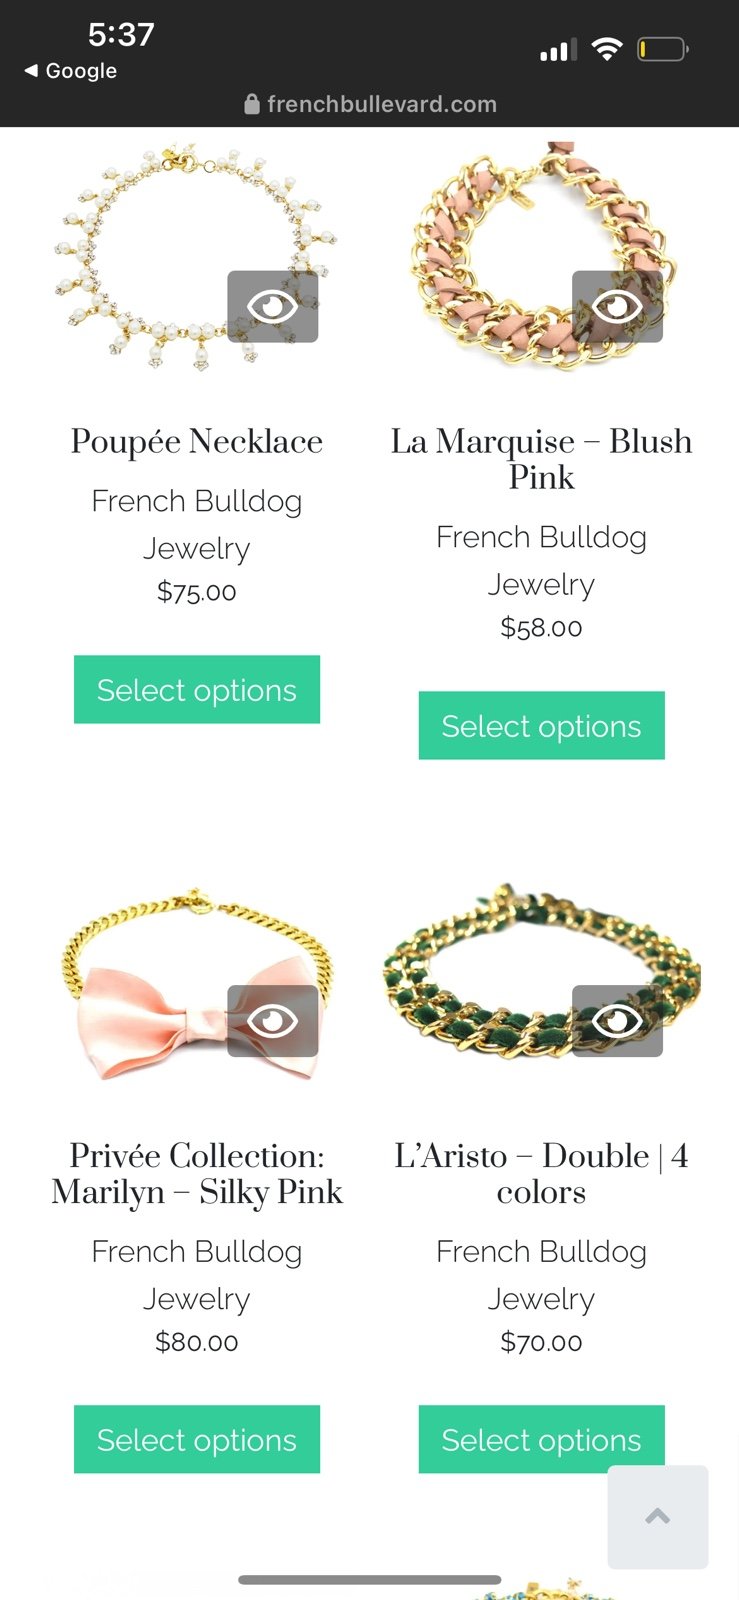
Task: Open quick view eye on Marilyn Silky Pink
Action: [x=272, y=1021]
